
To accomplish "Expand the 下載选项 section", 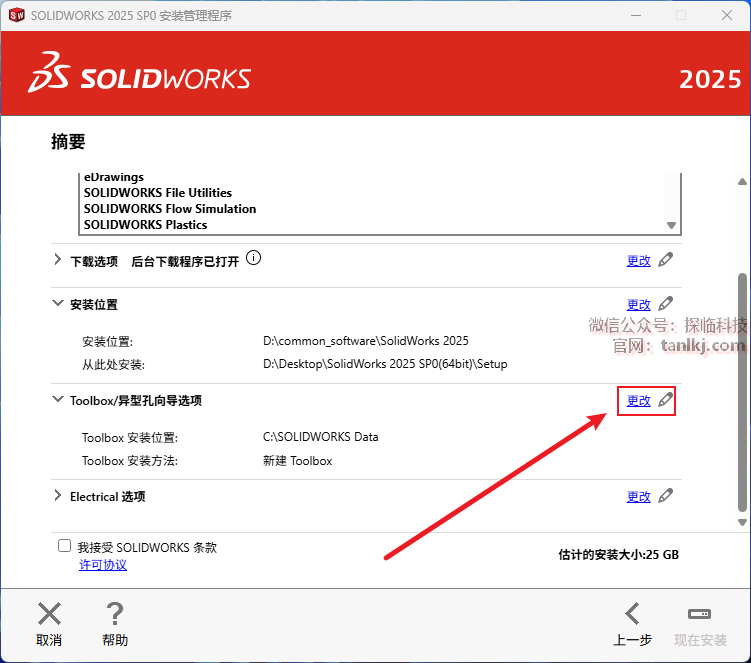I will coord(57,260).
